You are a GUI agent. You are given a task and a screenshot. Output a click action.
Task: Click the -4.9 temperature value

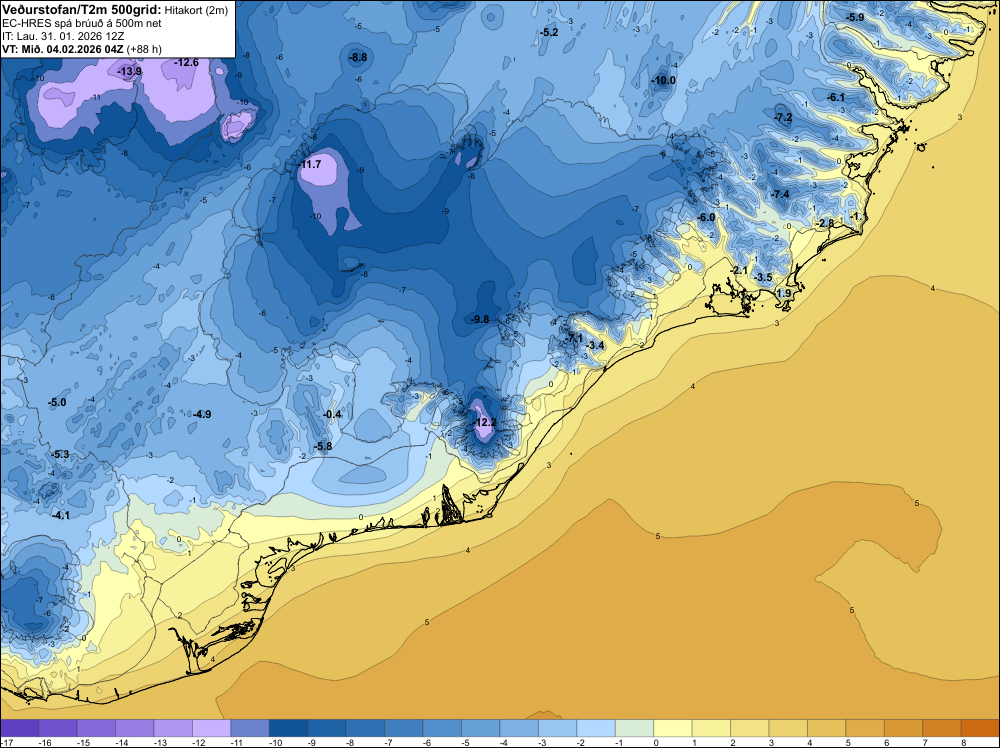pos(202,414)
